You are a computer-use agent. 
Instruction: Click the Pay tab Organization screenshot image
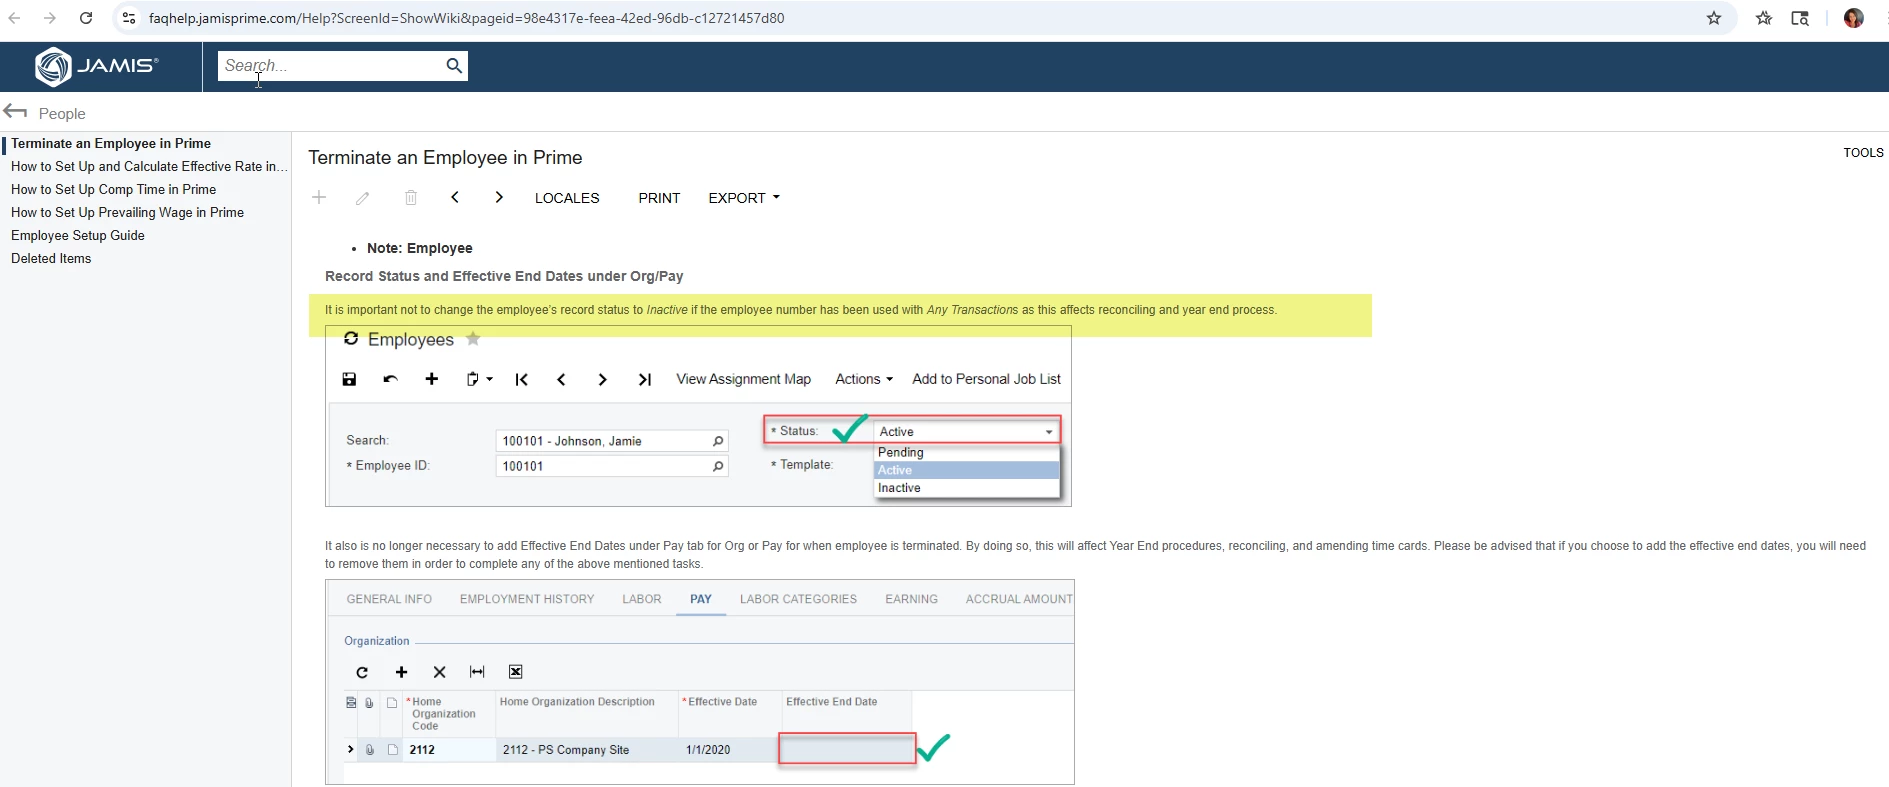(700, 682)
